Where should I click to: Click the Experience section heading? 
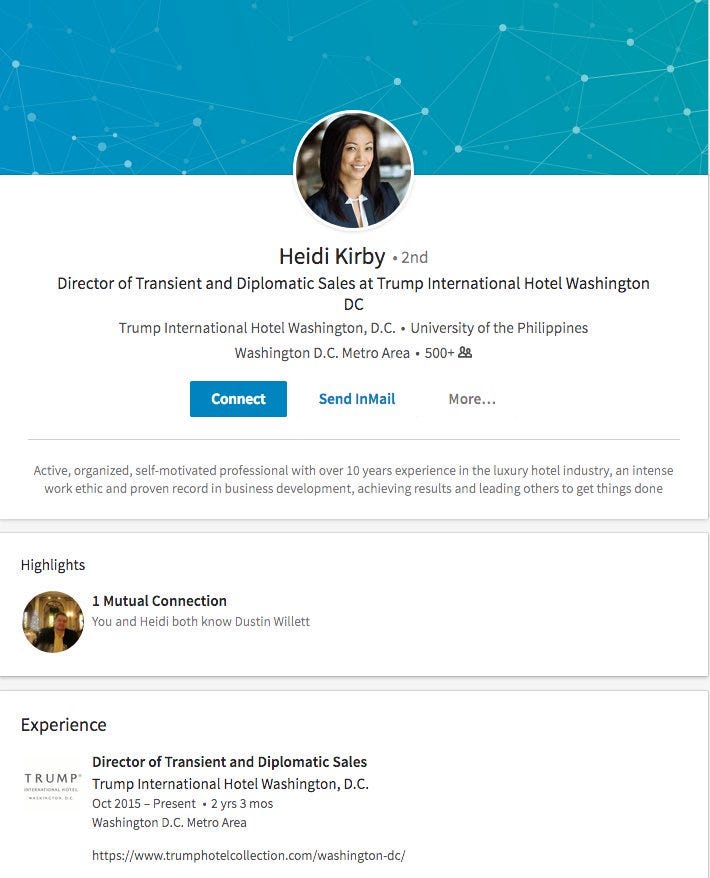63,725
